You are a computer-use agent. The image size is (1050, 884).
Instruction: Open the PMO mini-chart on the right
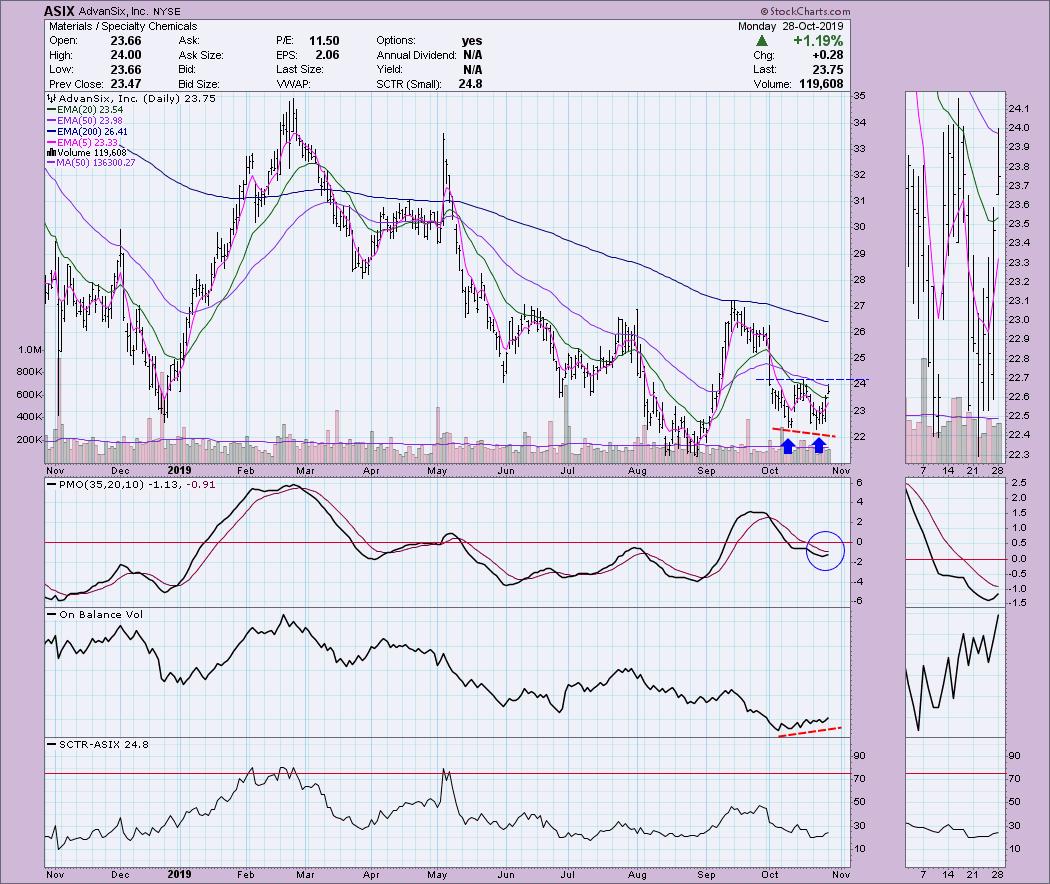(955, 542)
